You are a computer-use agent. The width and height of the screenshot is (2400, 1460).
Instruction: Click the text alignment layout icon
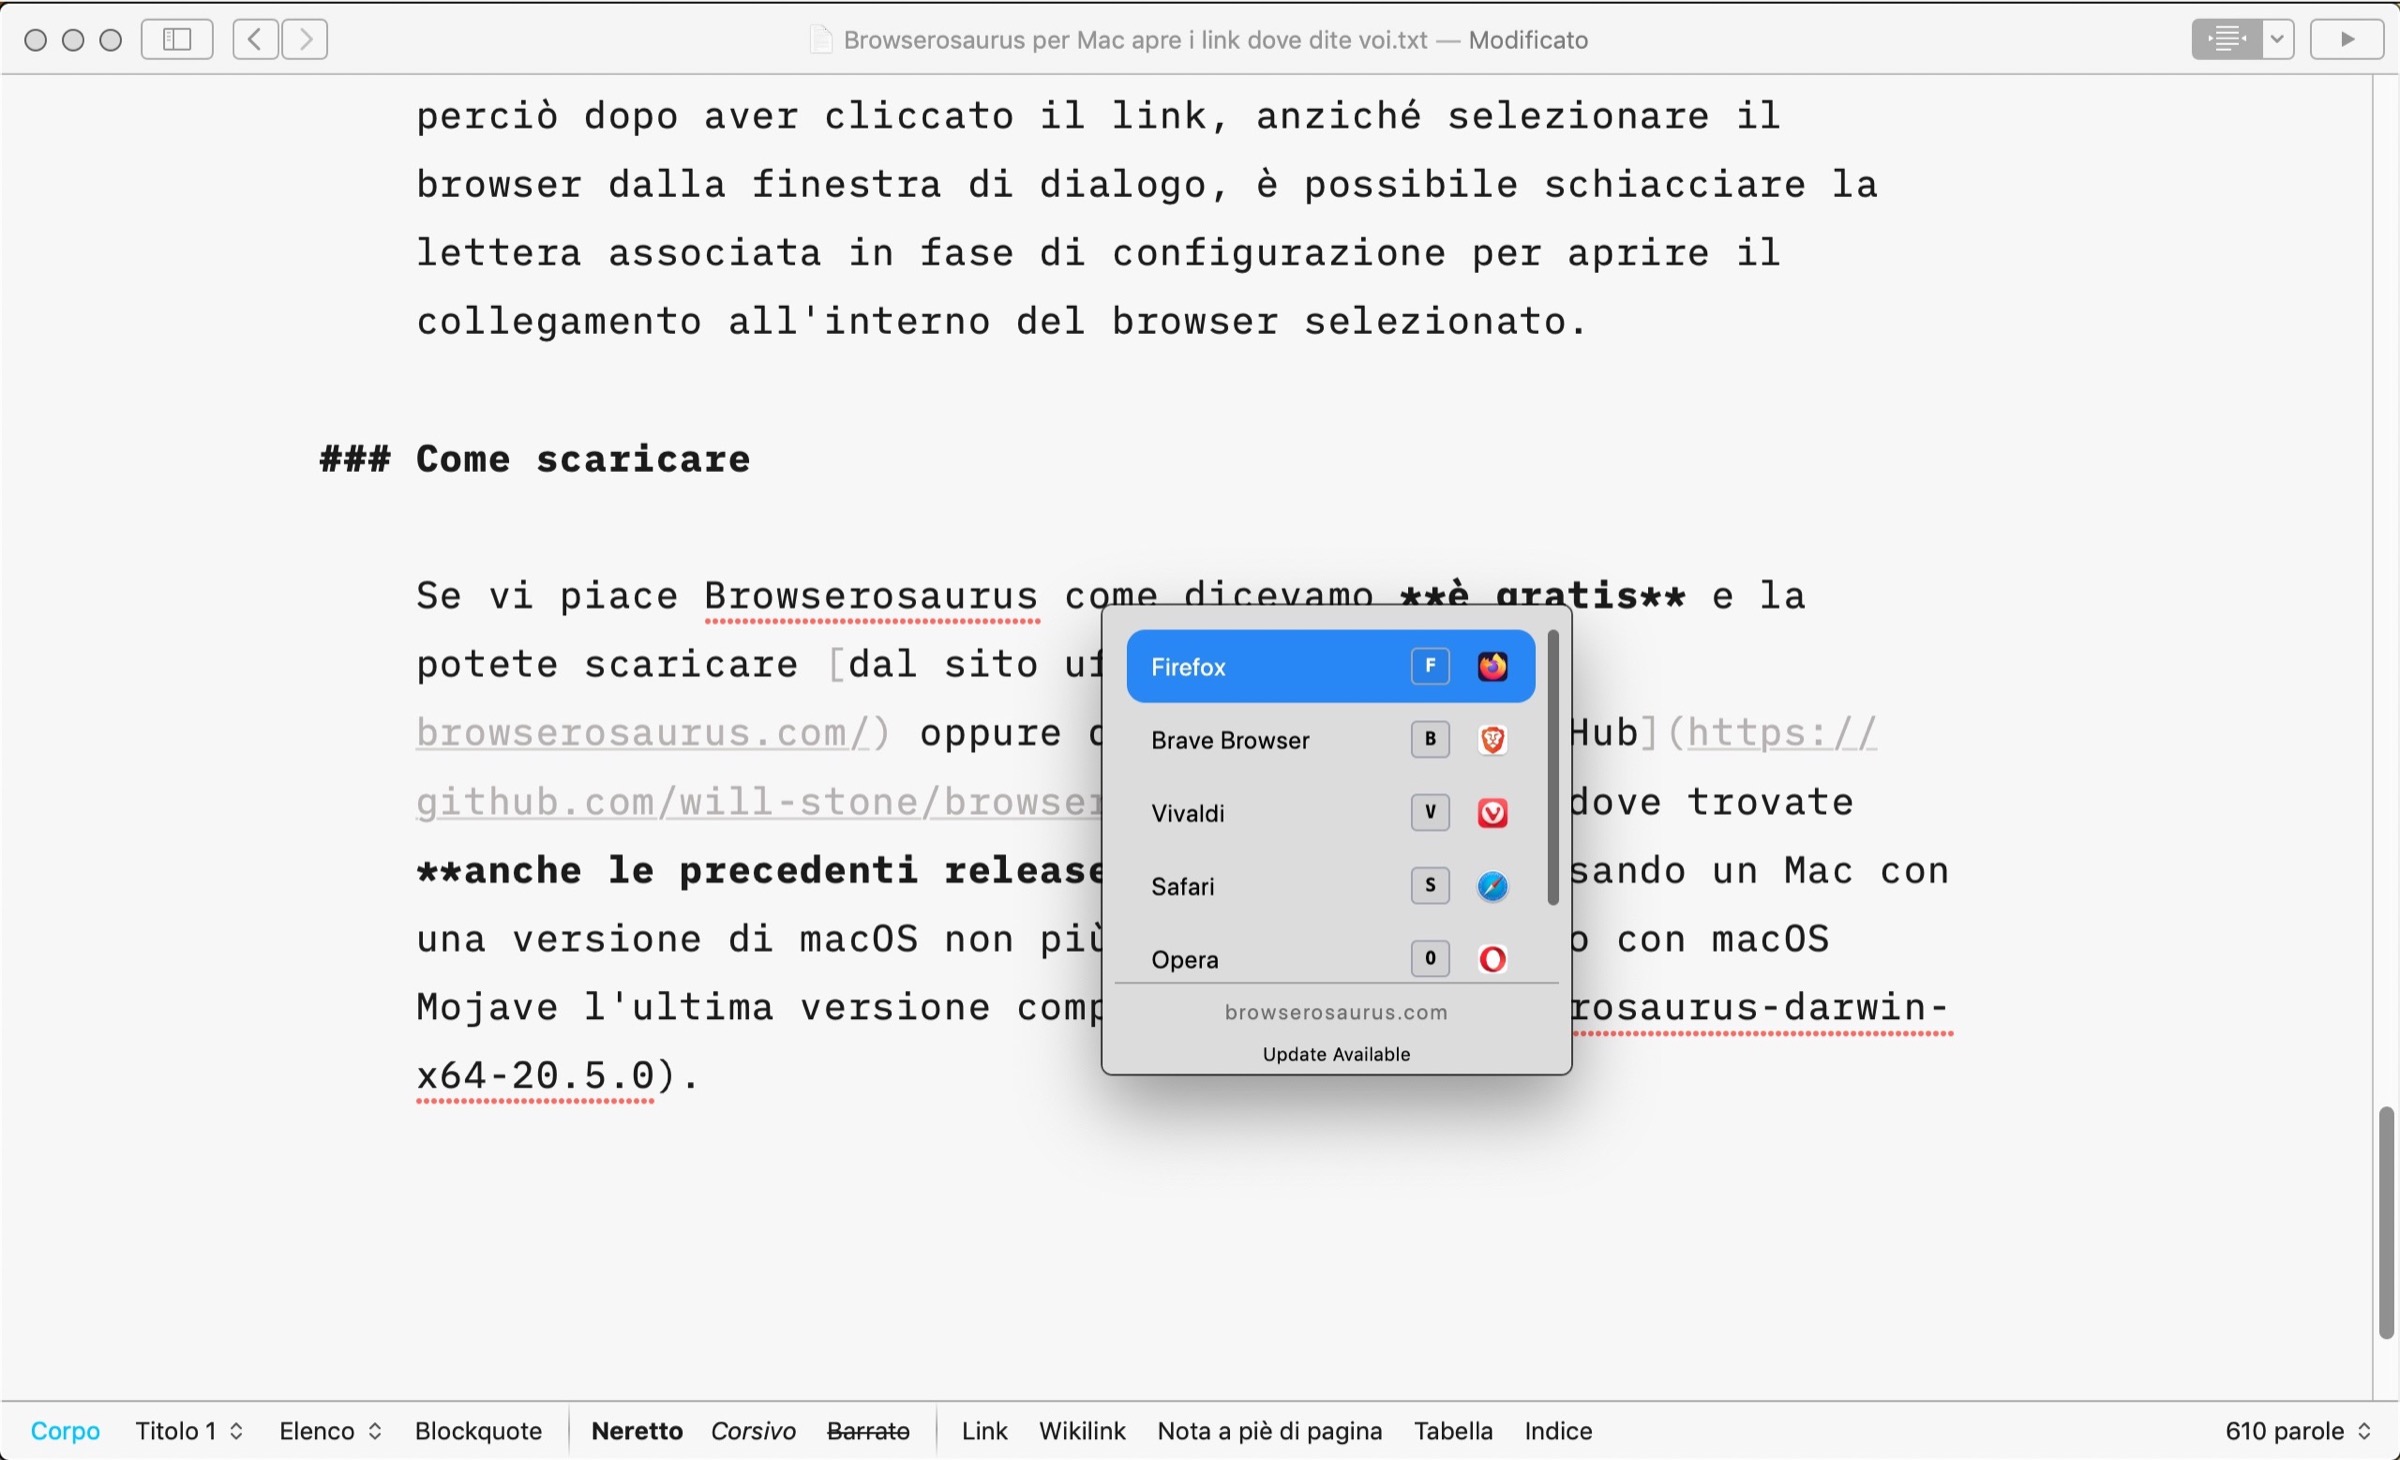(x=2226, y=39)
